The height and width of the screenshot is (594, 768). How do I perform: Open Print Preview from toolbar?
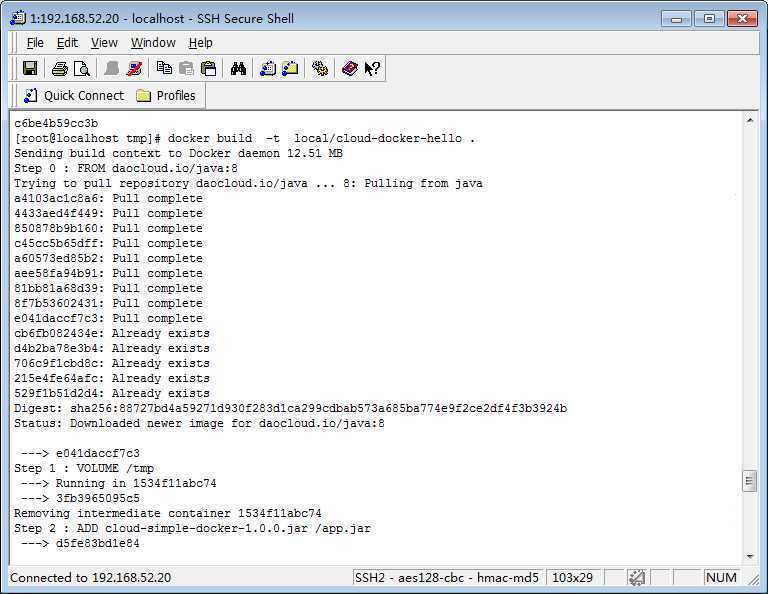pyautogui.click(x=82, y=69)
